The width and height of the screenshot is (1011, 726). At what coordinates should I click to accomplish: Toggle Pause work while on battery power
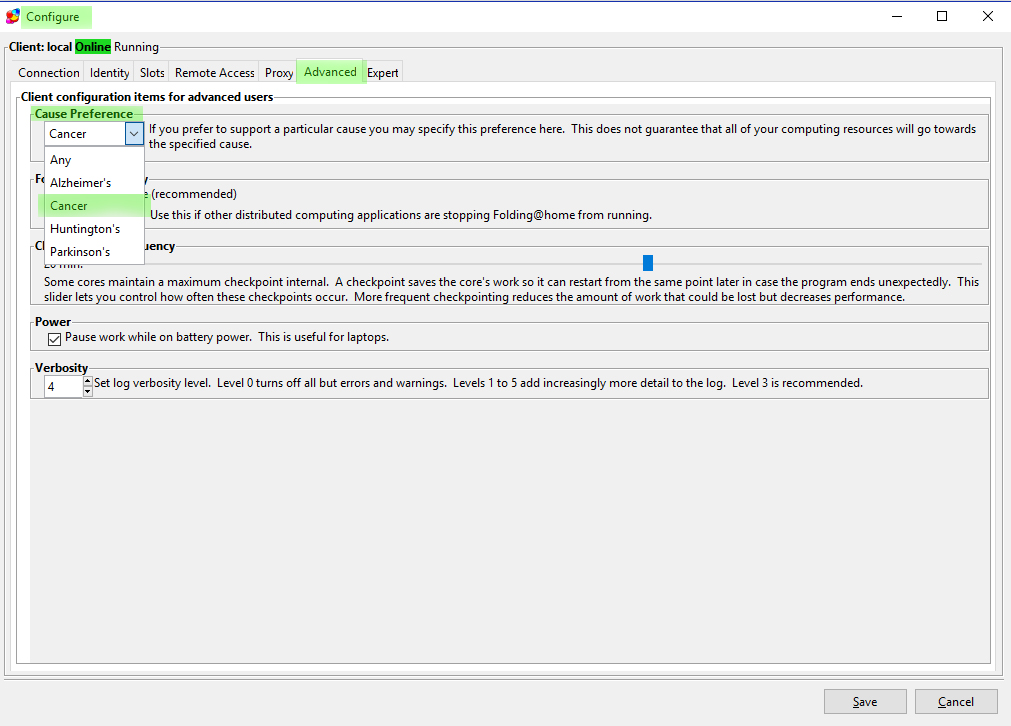pos(55,338)
